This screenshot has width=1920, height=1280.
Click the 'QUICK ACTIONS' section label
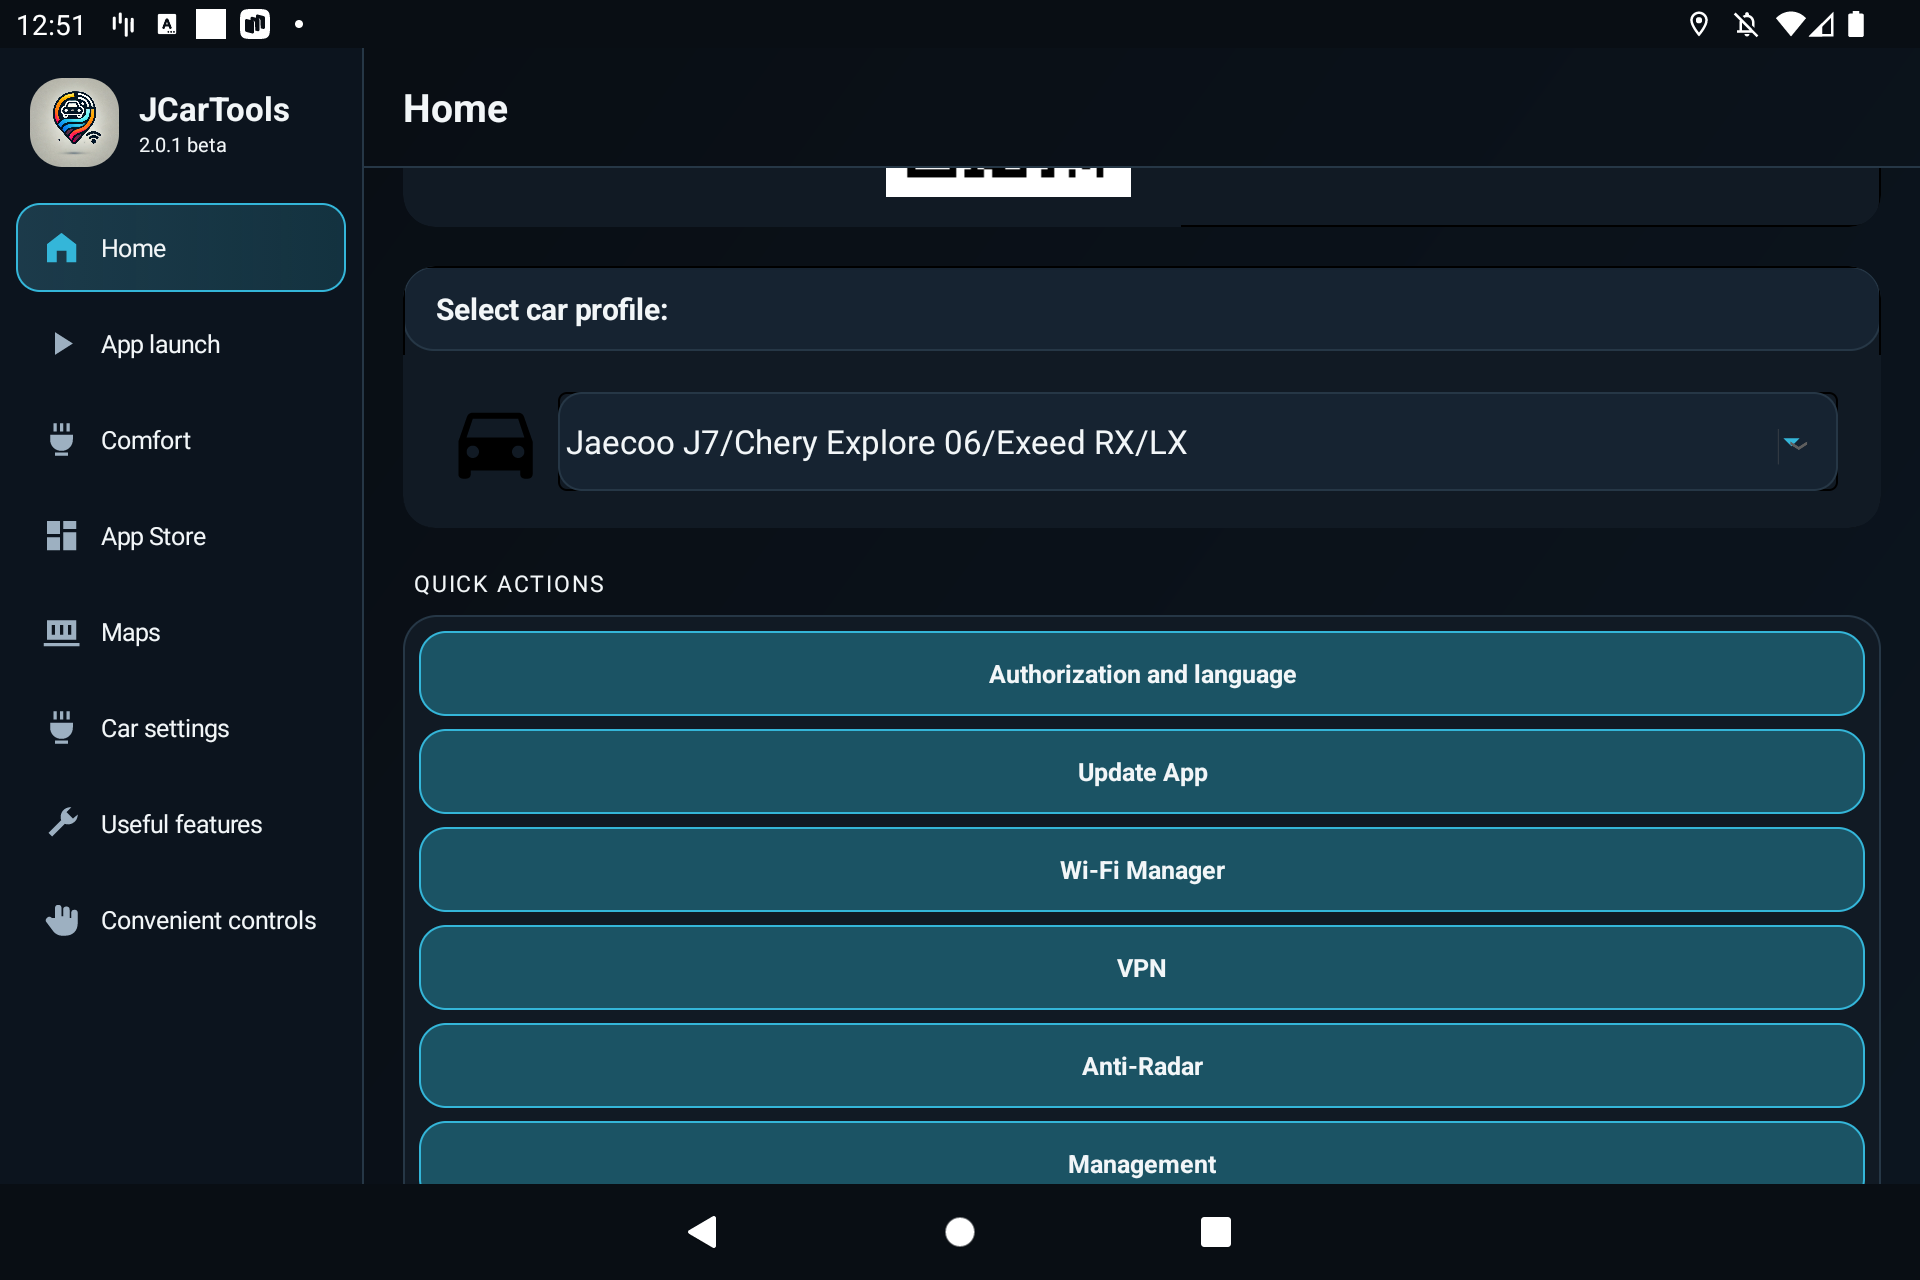(509, 584)
